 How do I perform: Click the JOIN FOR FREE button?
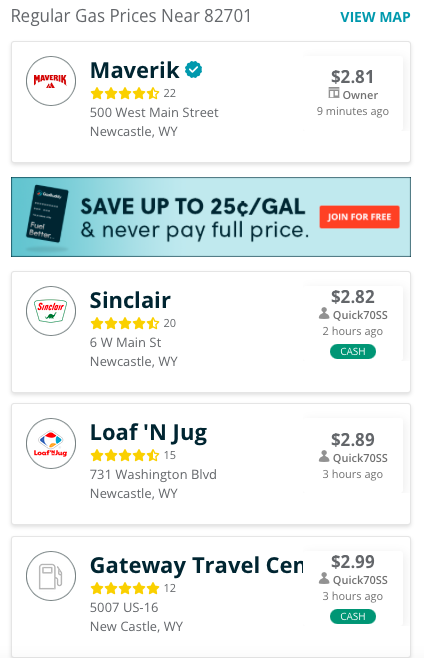pyautogui.click(x=359, y=217)
